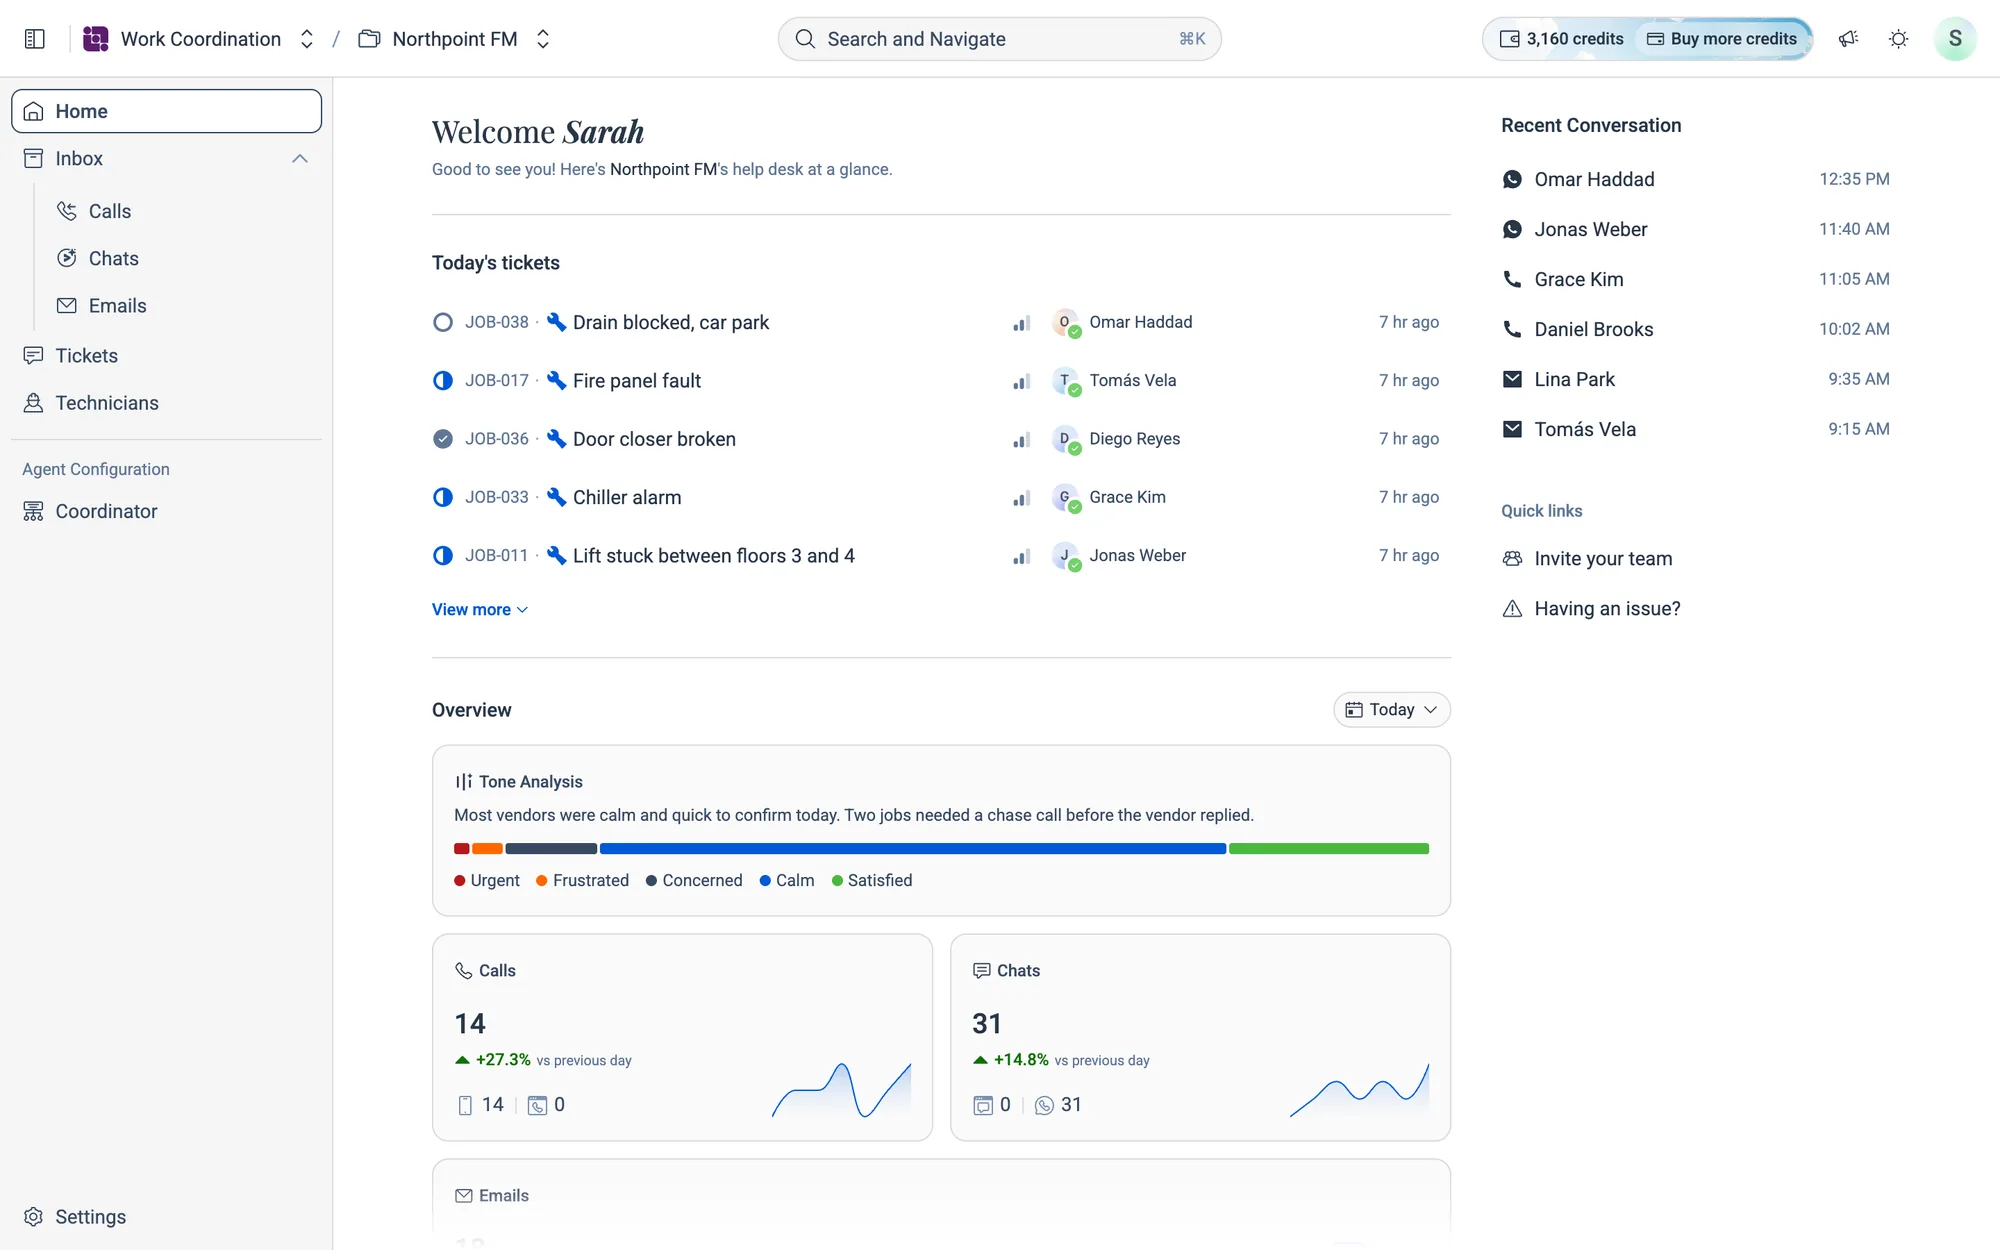
Task: Click Tomás Vela avatar in tickets list
Action: click(x=1066, y=381)
